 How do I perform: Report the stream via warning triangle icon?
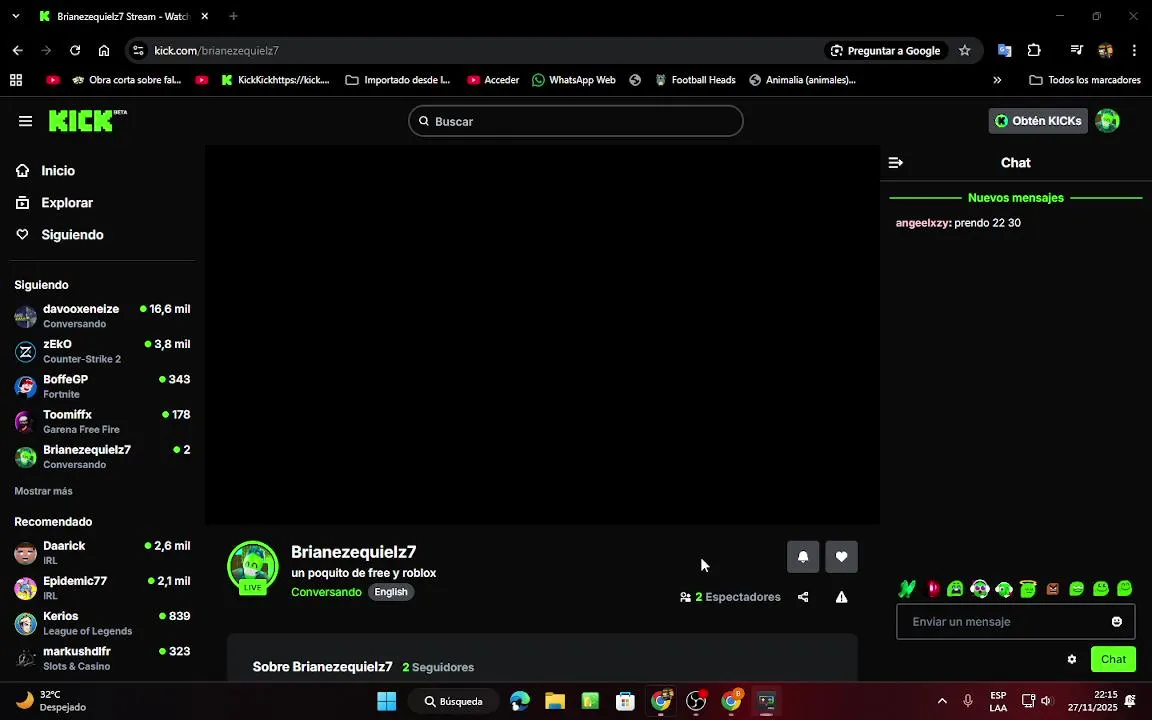pyautogui.click(x=841, y=597)
